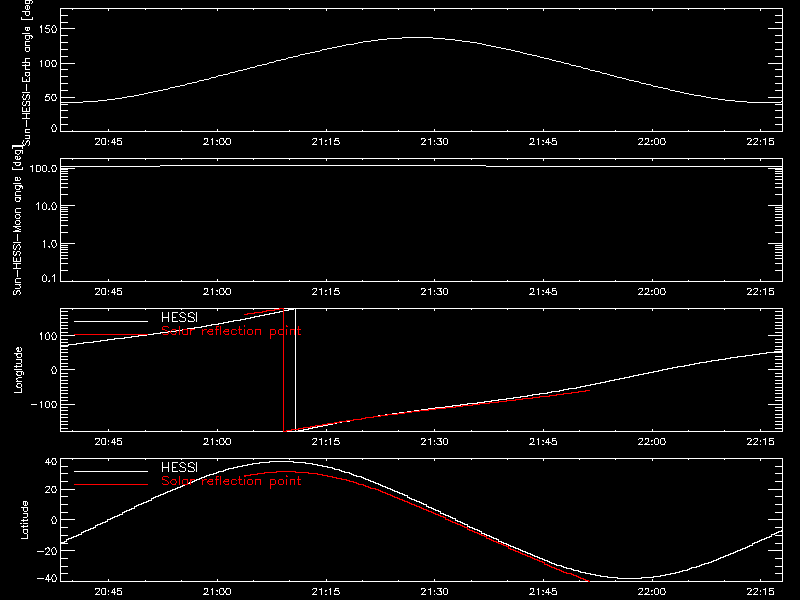
Task: Click 20:45 time label under Earth angle plot
Action: (108, 142)
